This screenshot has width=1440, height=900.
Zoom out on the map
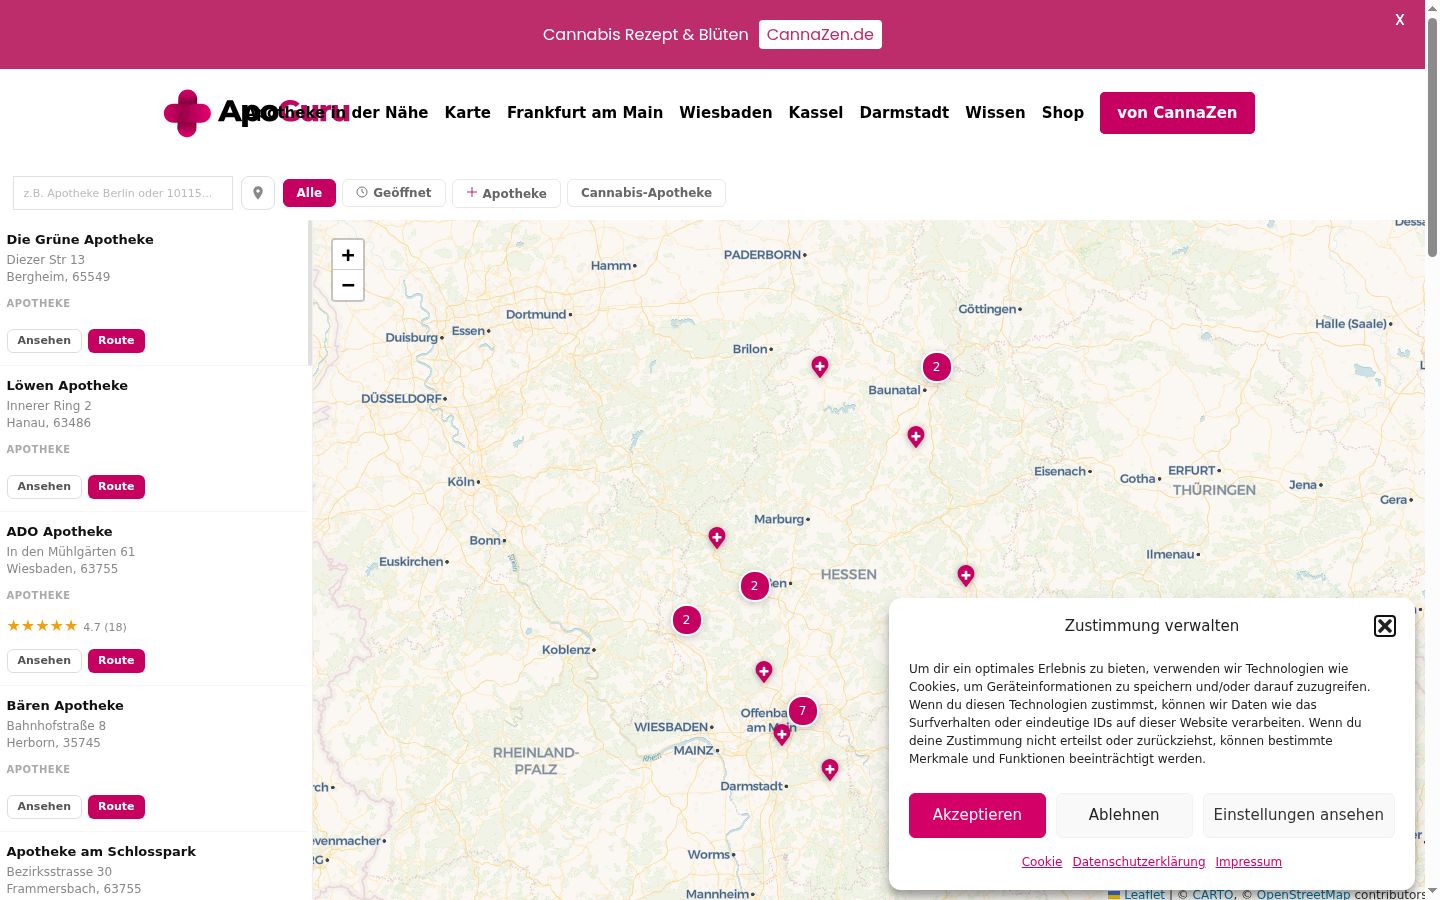pyautogui.click(x=348, y=285)
